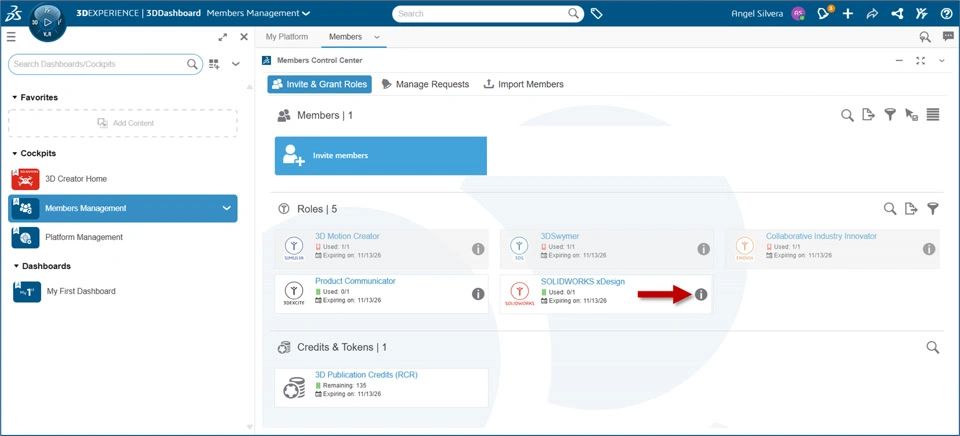Search roles with magnifier in Roles header
The width and height of the screenshot is (960, 436).
point(890,209)
